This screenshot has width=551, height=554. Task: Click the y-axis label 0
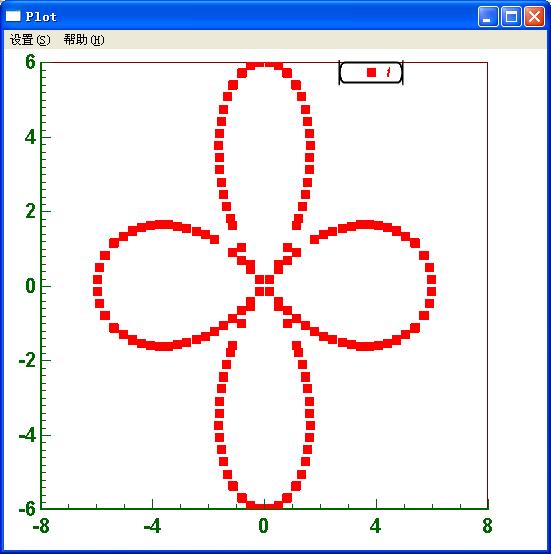30,286
